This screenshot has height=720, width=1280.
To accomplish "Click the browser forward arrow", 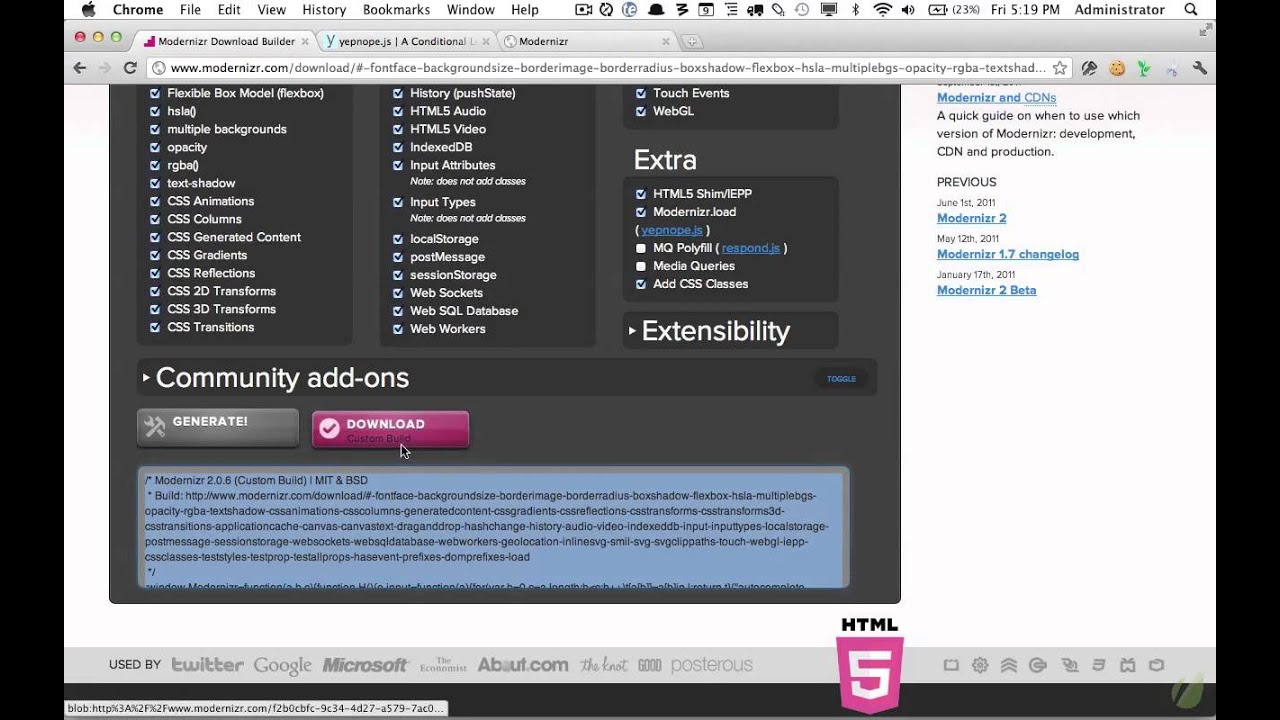I will click(105, 68).
